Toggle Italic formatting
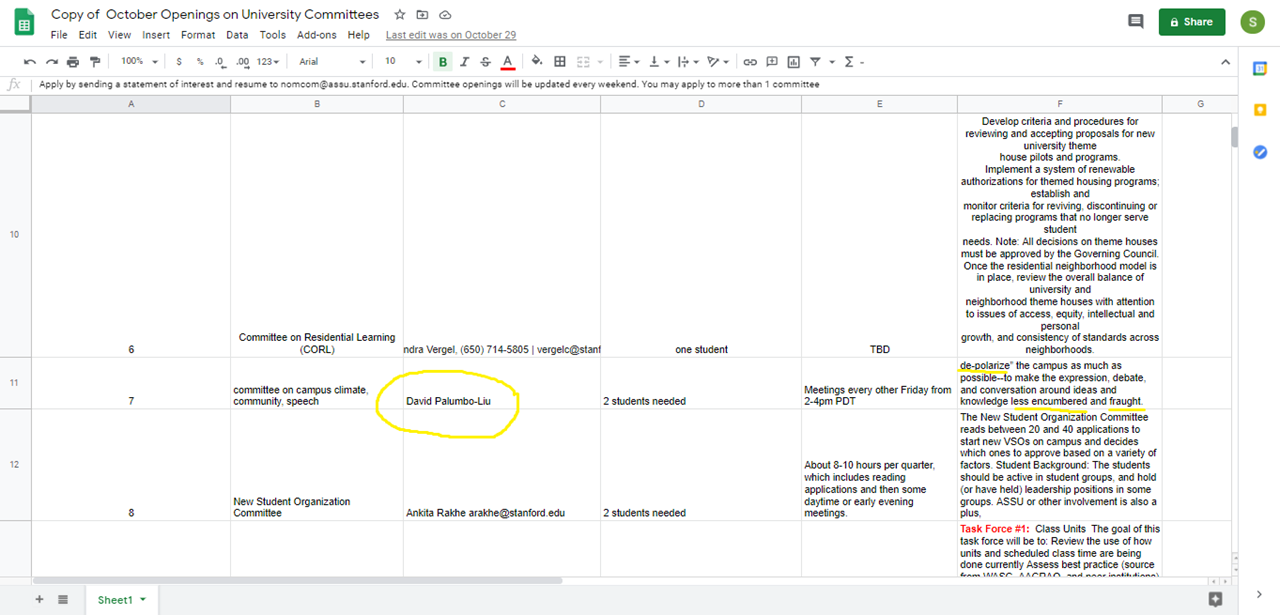Image resolution: width=1280 pixels, height=615 pixels. click(464, 62)
